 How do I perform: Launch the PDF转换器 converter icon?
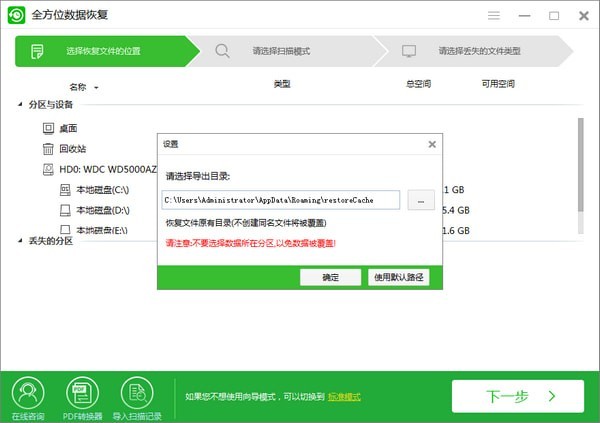coord(82,393)
